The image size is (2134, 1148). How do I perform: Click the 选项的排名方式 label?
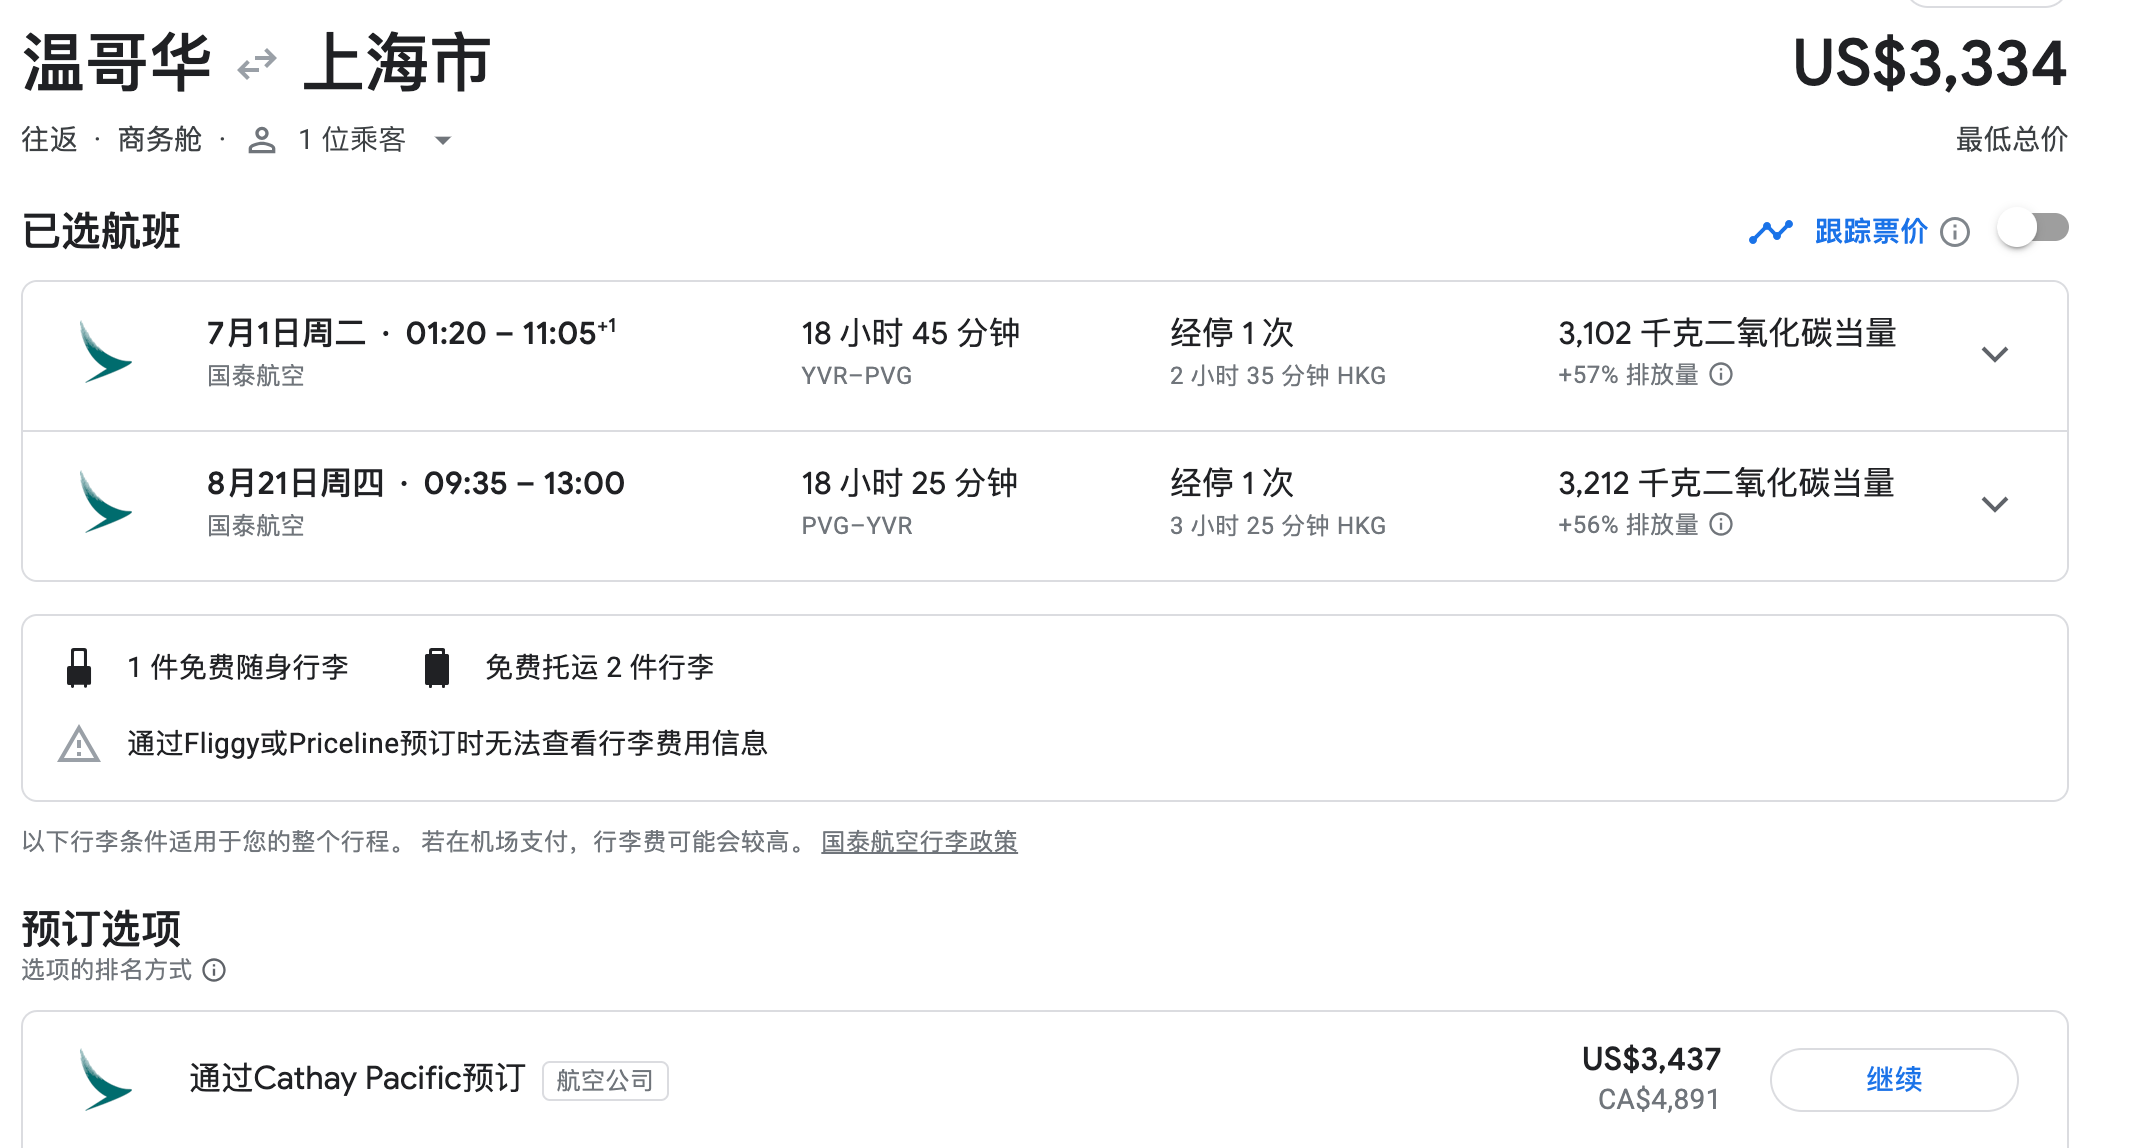tap(107, 970)
